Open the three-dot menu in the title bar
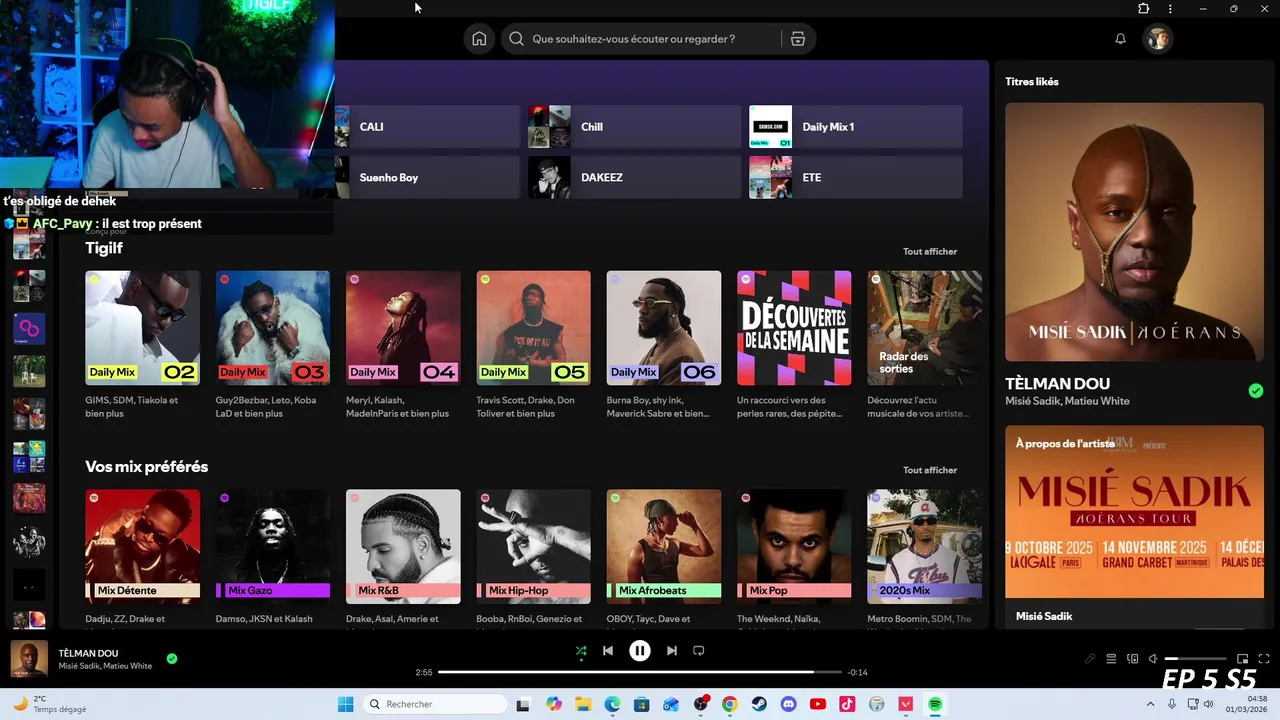Image resolution: width=1280 pixels, height=720 pixels. [1170, 8]
